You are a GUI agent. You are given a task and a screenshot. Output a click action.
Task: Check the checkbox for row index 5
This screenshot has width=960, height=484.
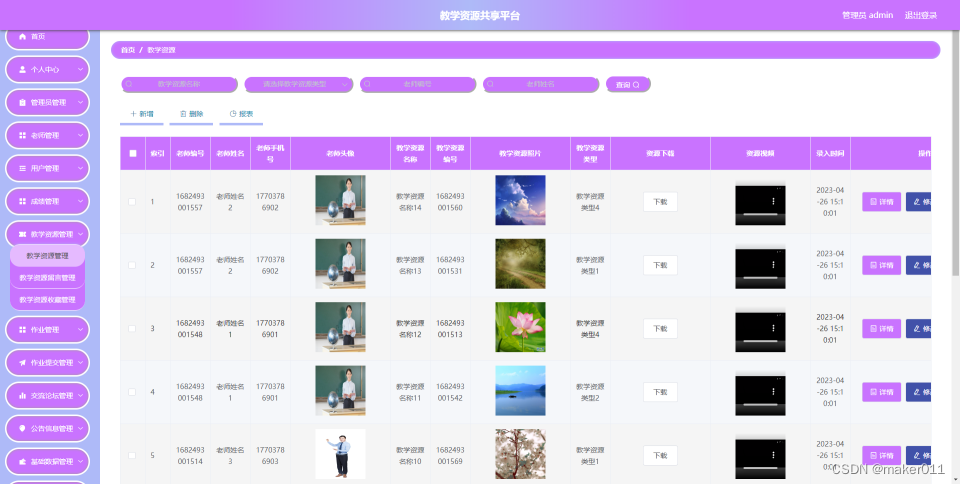[132, 455]
